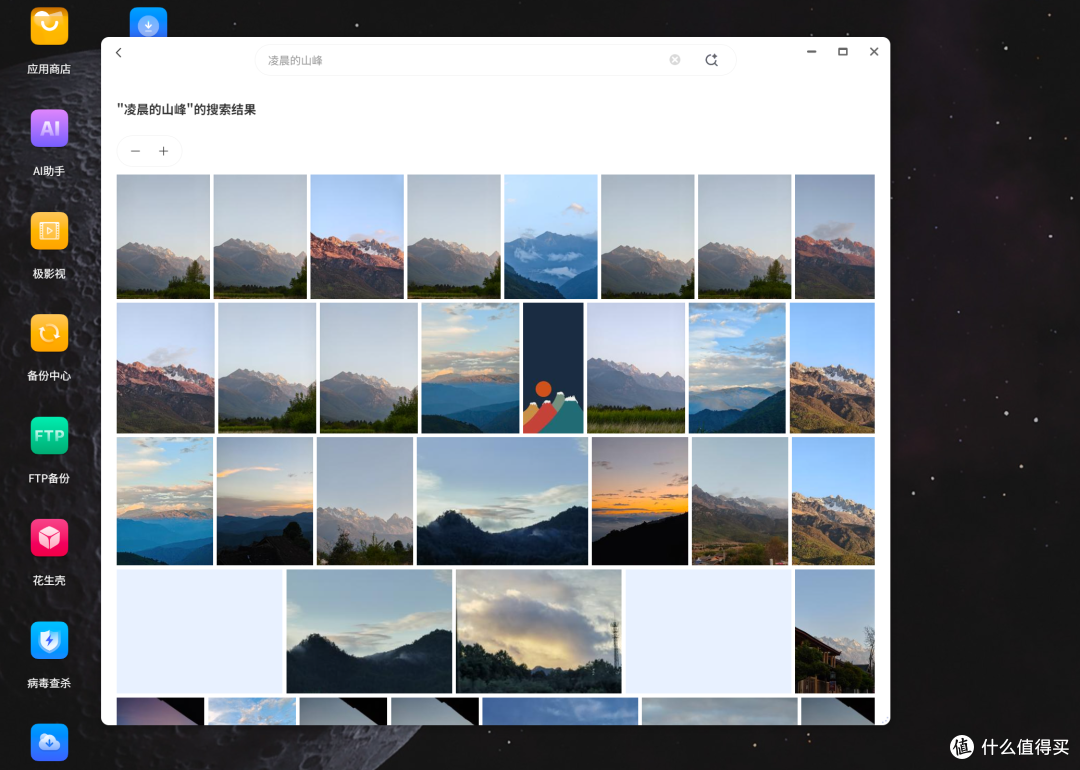Minimize the photo search window
This screenshot has width=1080, height=770.
tap(811, 52)
